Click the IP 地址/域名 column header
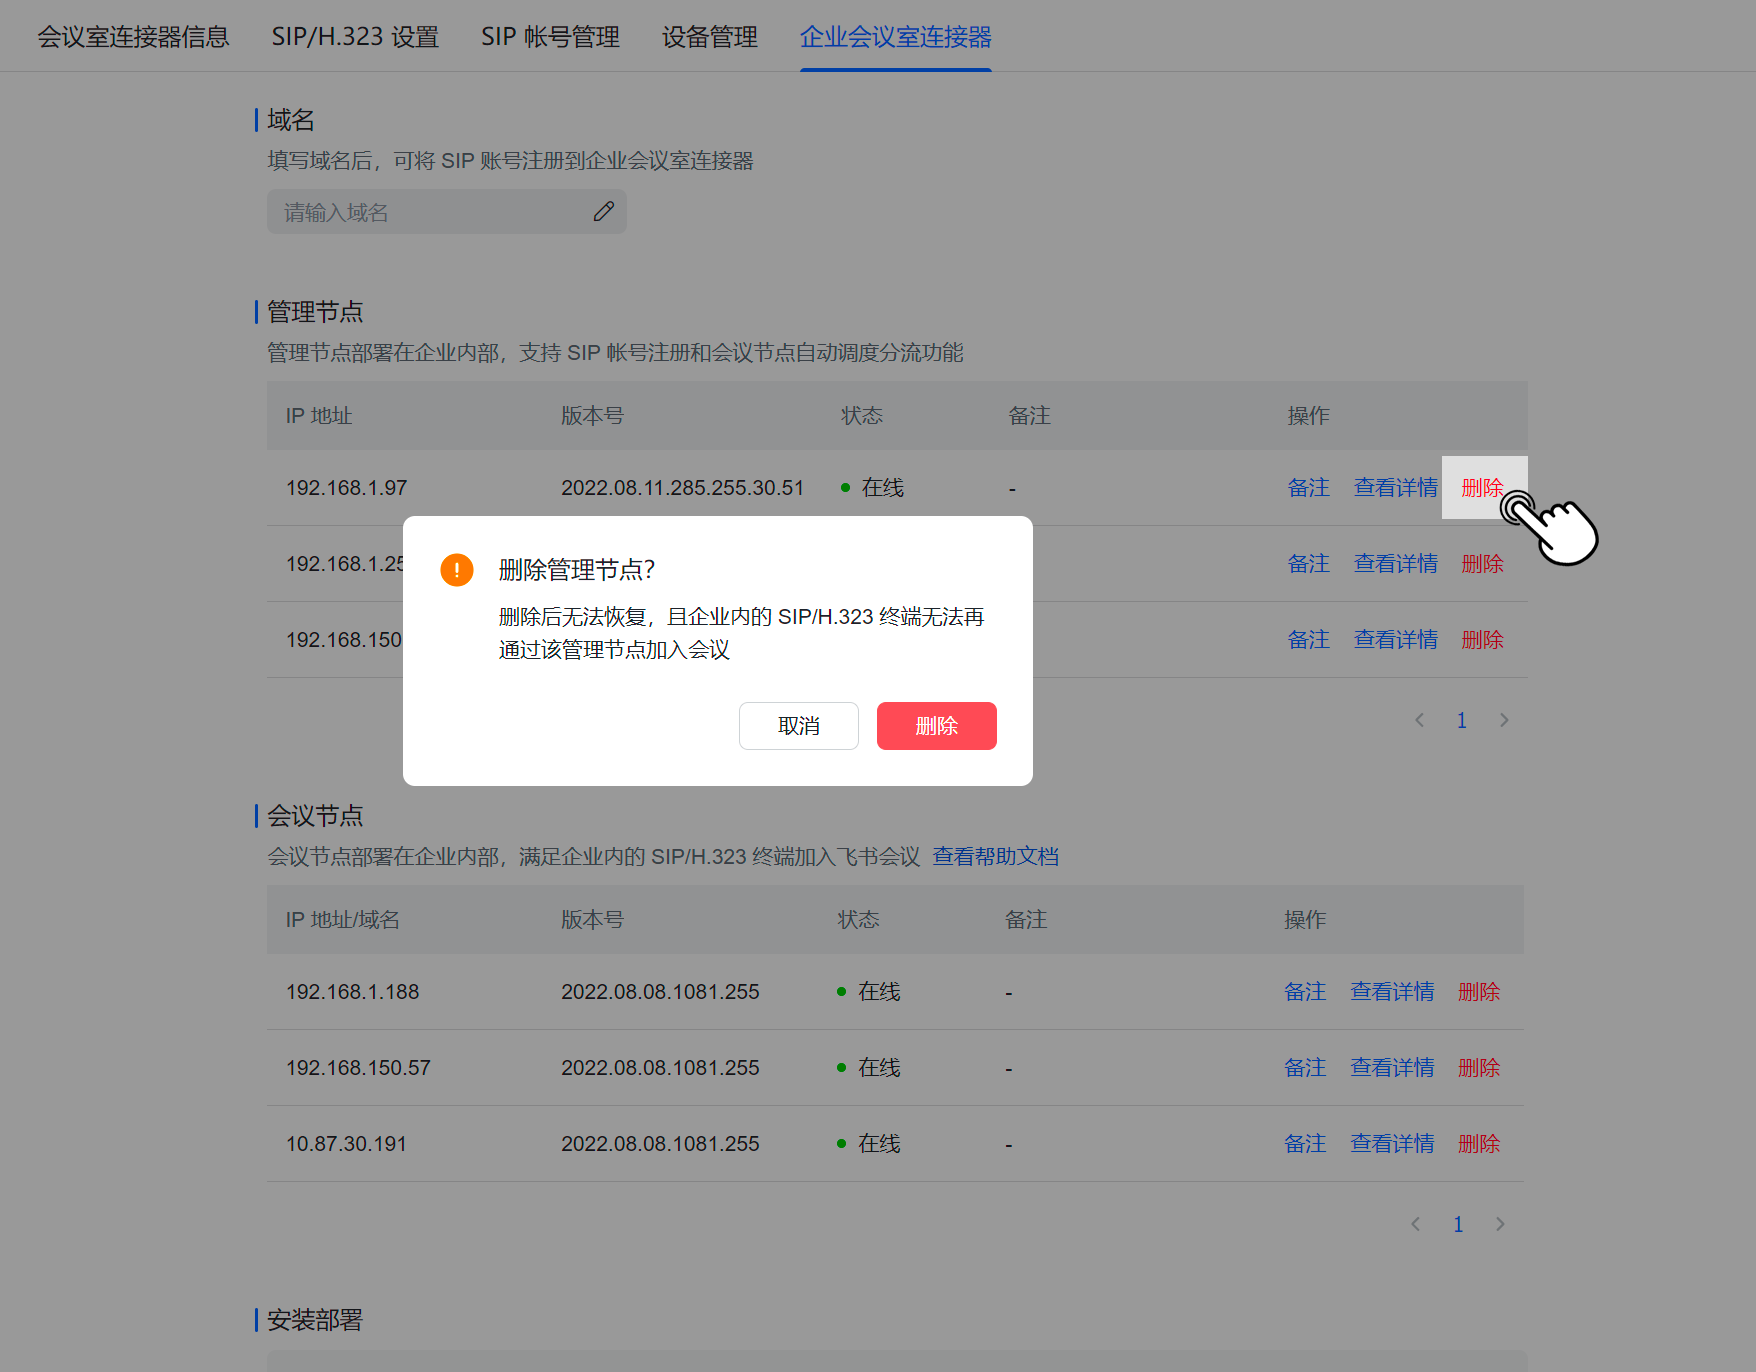 tap(343, 920)
